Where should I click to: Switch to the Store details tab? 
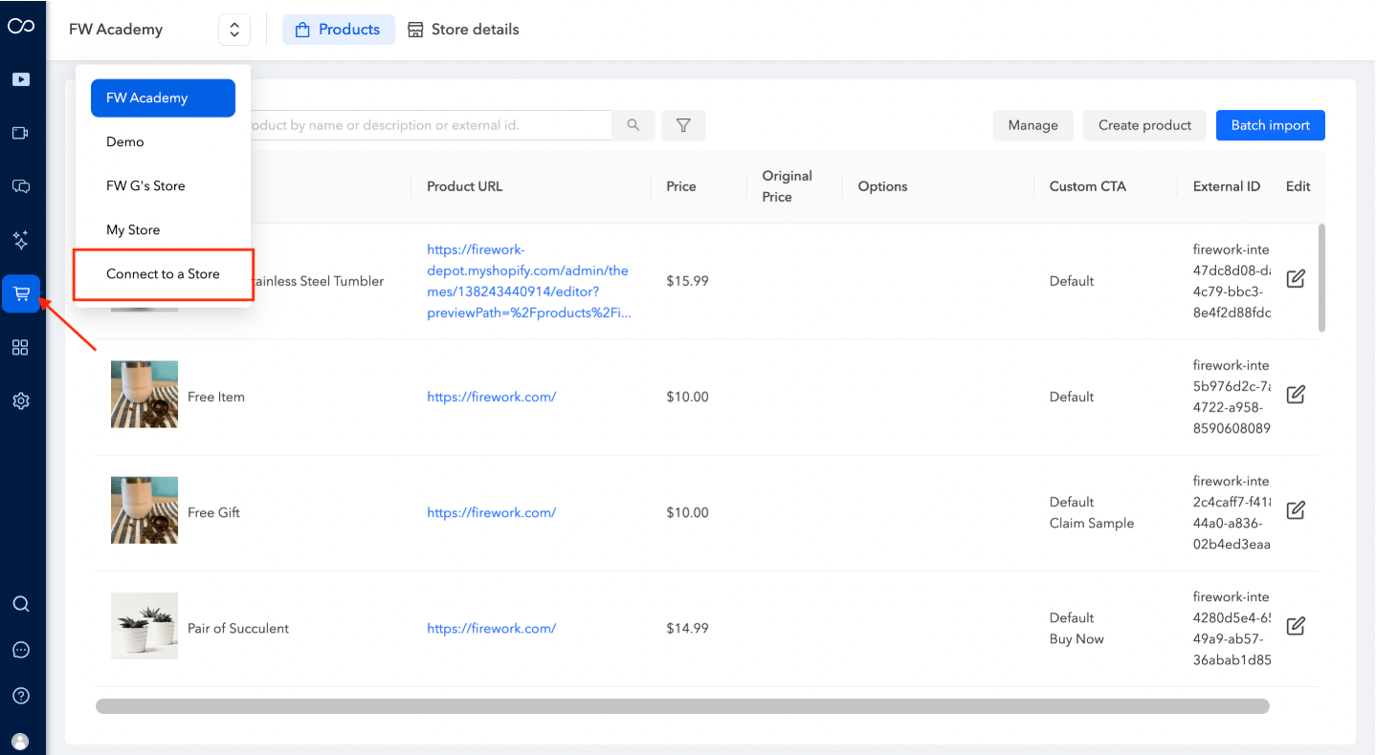click(463, 30)
